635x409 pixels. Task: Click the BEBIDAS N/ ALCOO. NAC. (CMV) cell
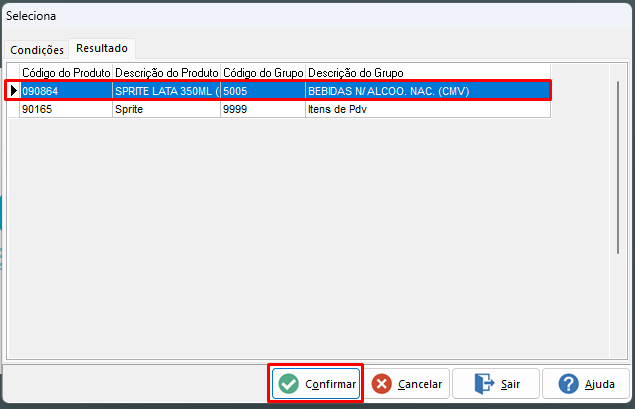coord(428,91)
